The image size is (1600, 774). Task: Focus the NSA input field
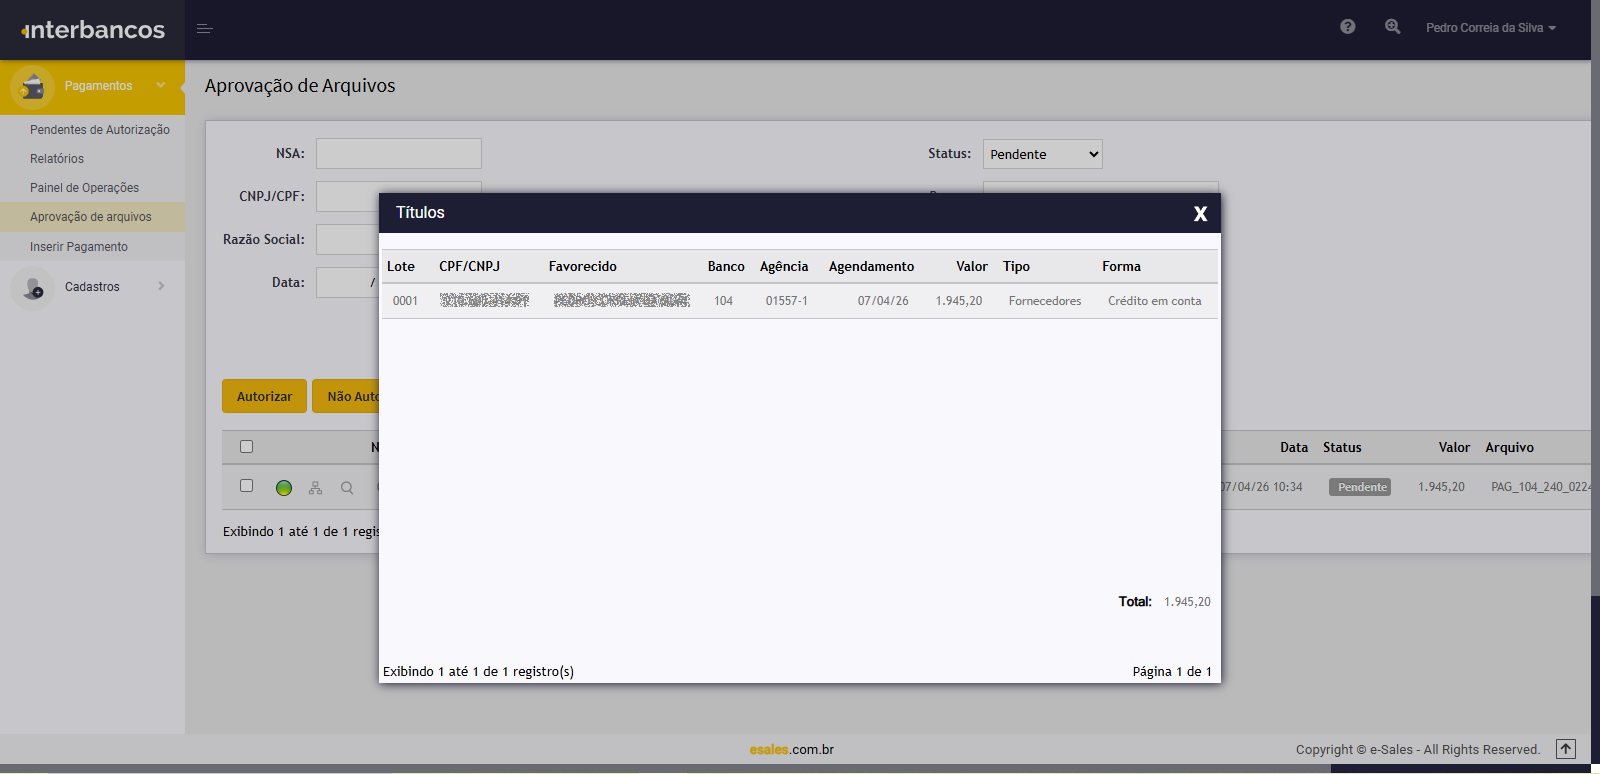(x=398, y=154)
